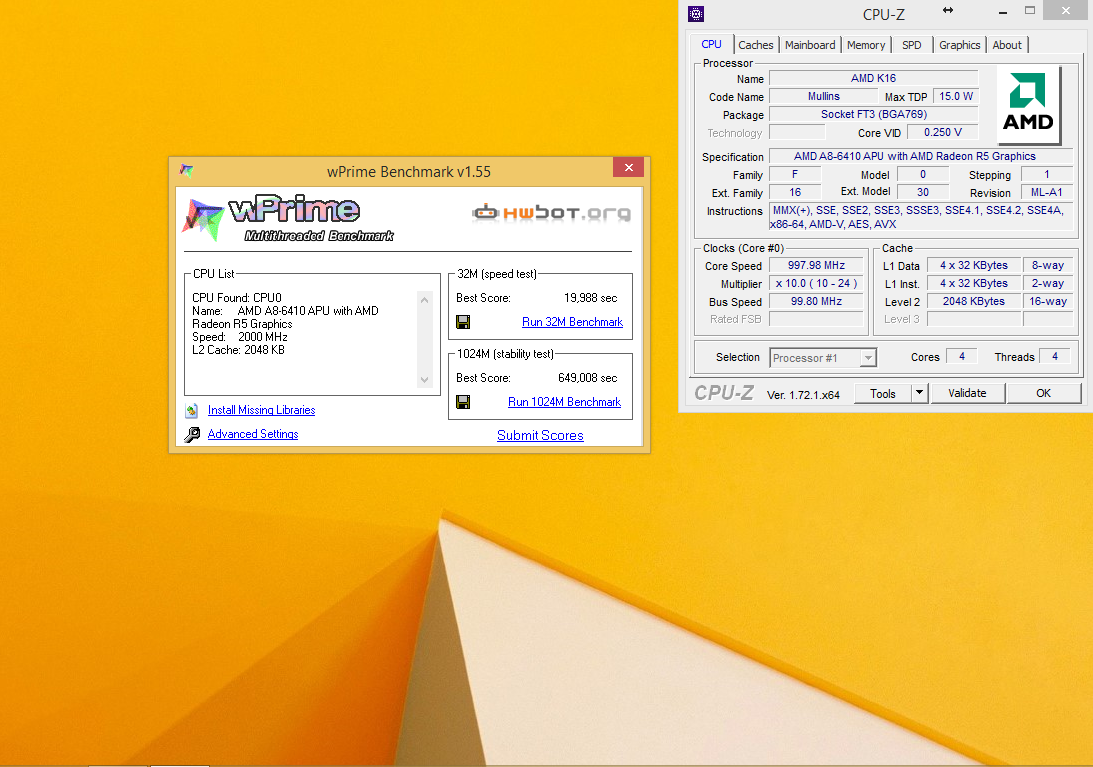Screen dimensions: 1093x767
Task: Click the AMD logo in CPU-Z
Action: click(1028, 104)
